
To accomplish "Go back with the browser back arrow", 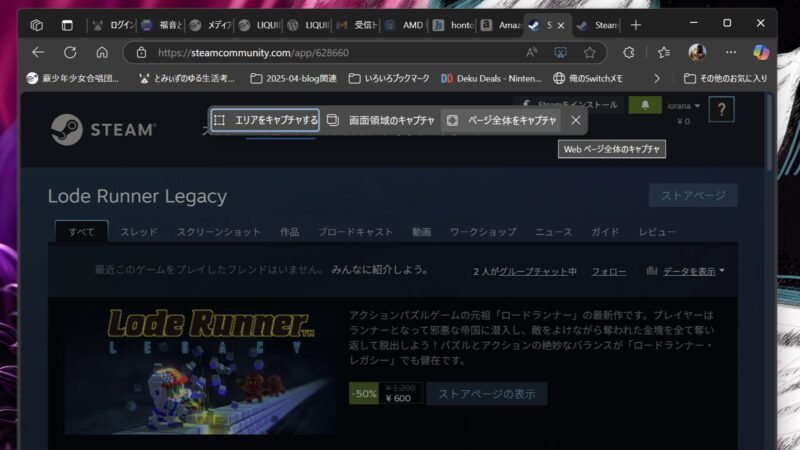I will (x=38, y=52).
